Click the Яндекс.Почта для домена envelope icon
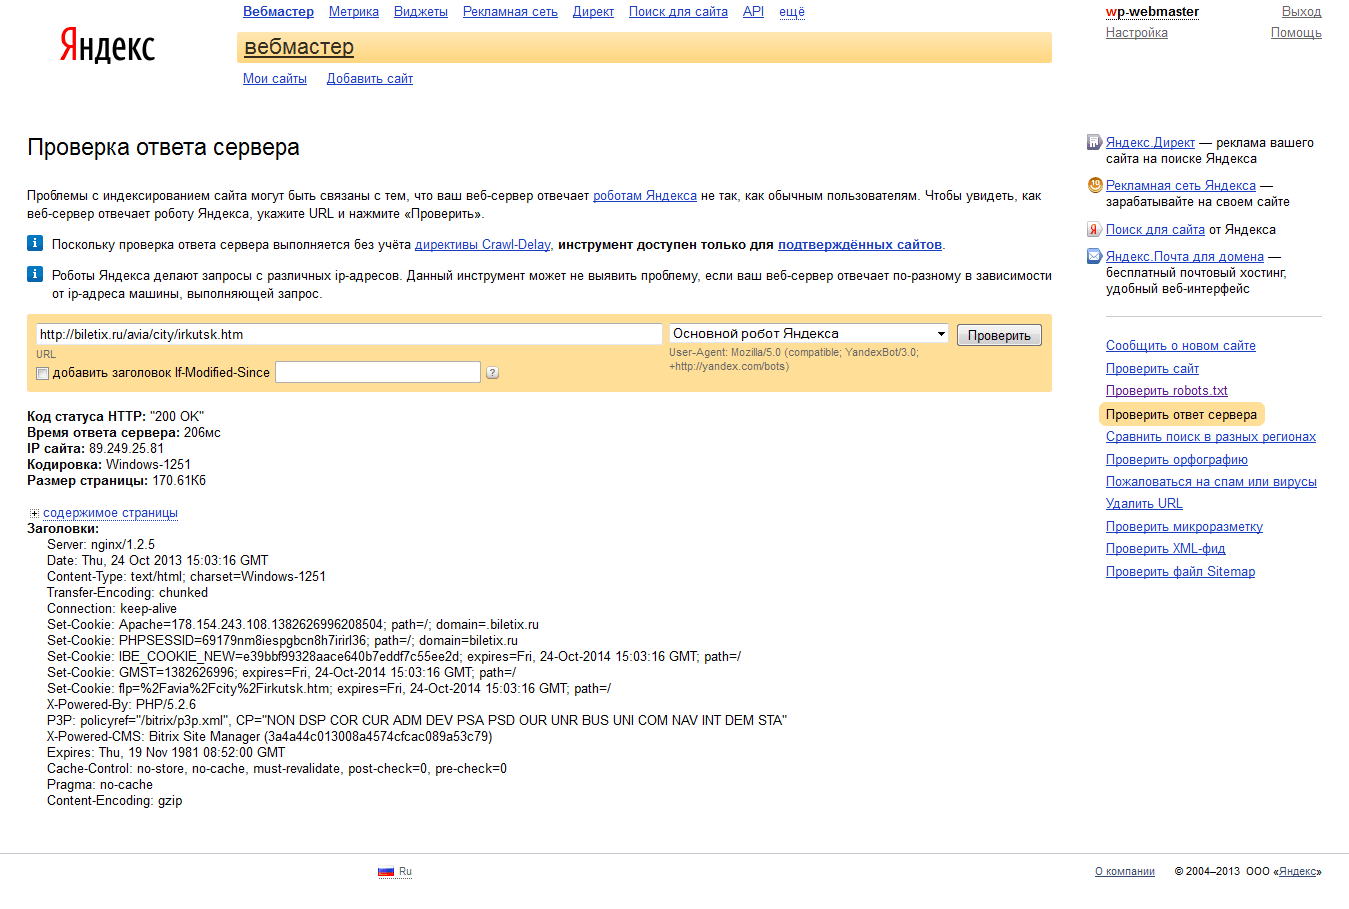 click(1094, 256)
